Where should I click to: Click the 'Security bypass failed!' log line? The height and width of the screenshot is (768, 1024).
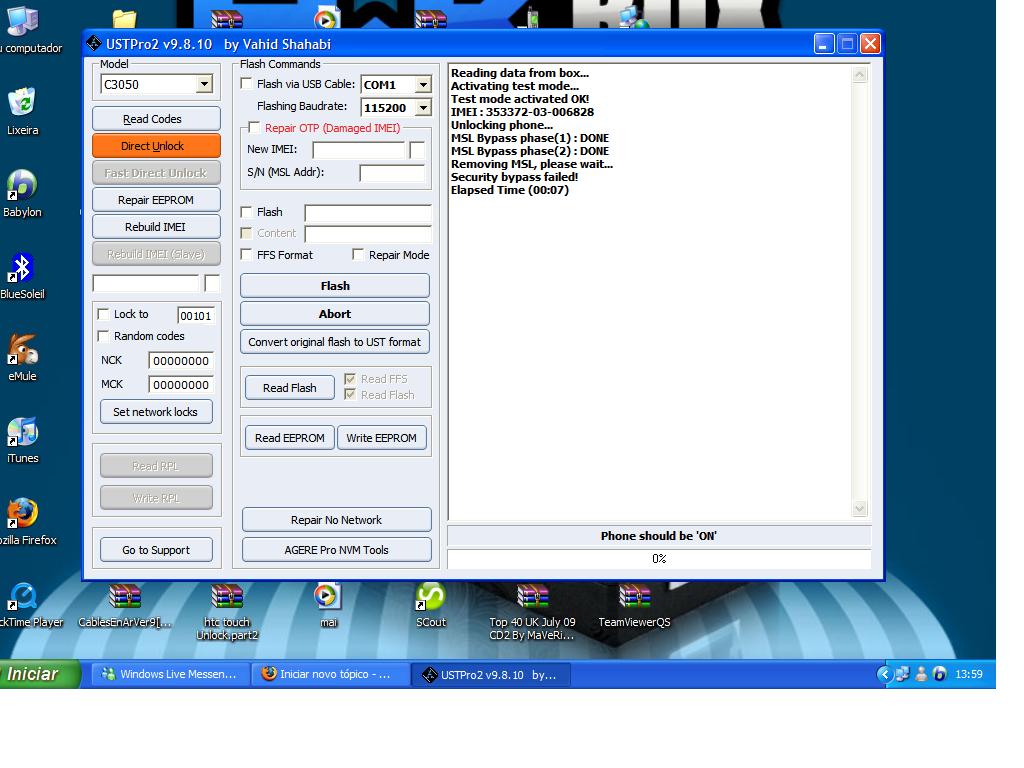(x=515, y=177)
